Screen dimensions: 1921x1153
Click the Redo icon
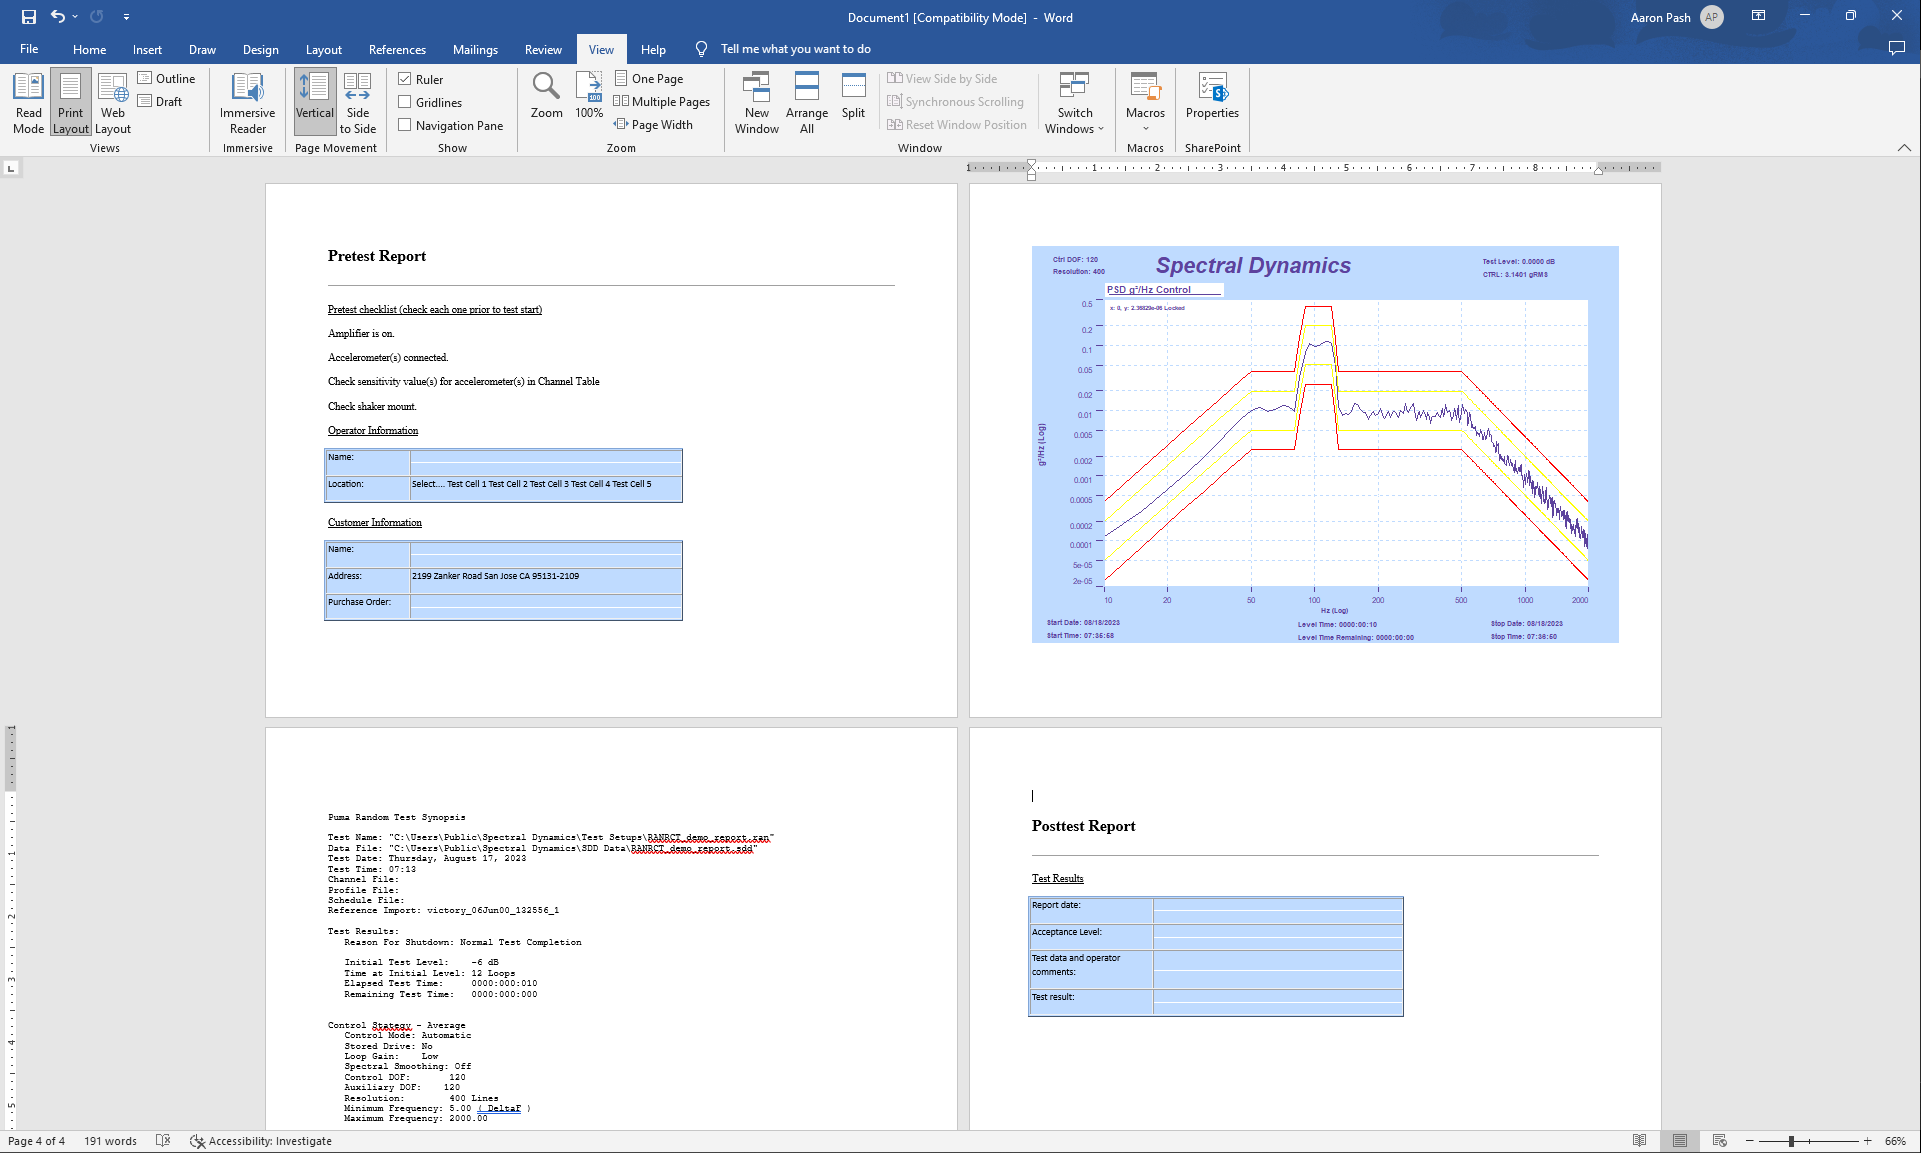tap(97, 17)
